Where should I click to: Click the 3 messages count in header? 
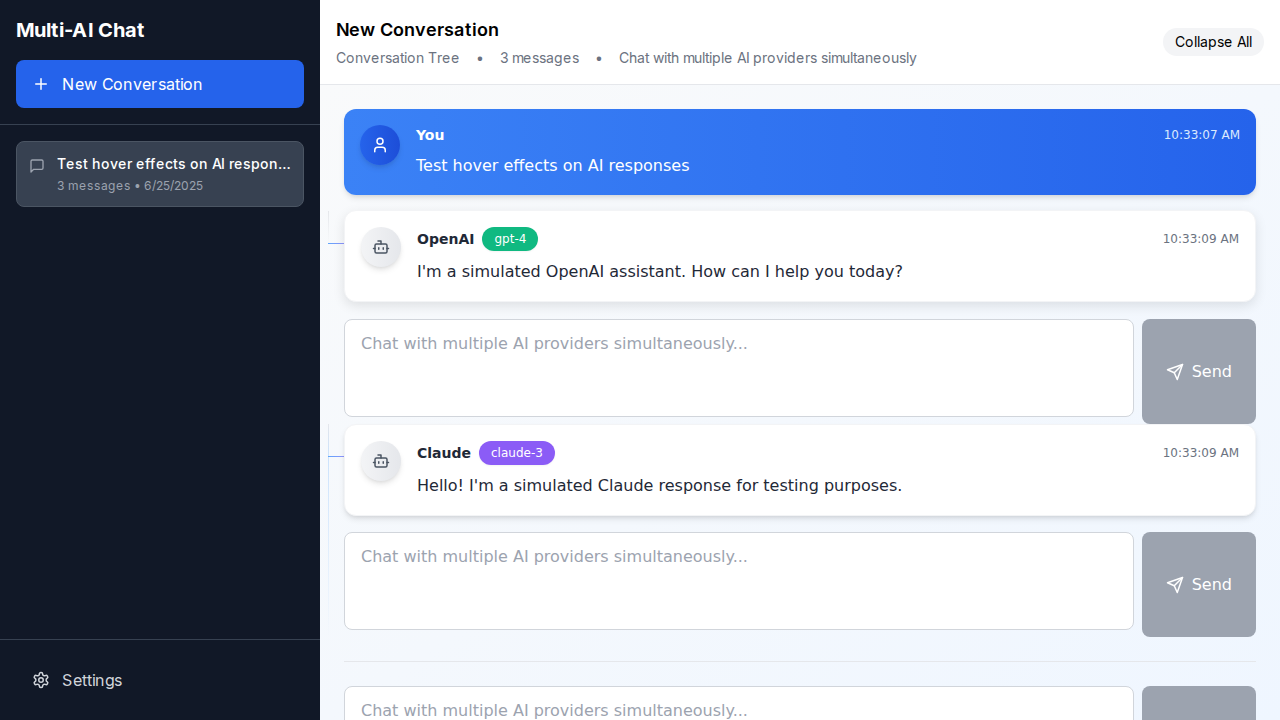(x=539, y=58)
